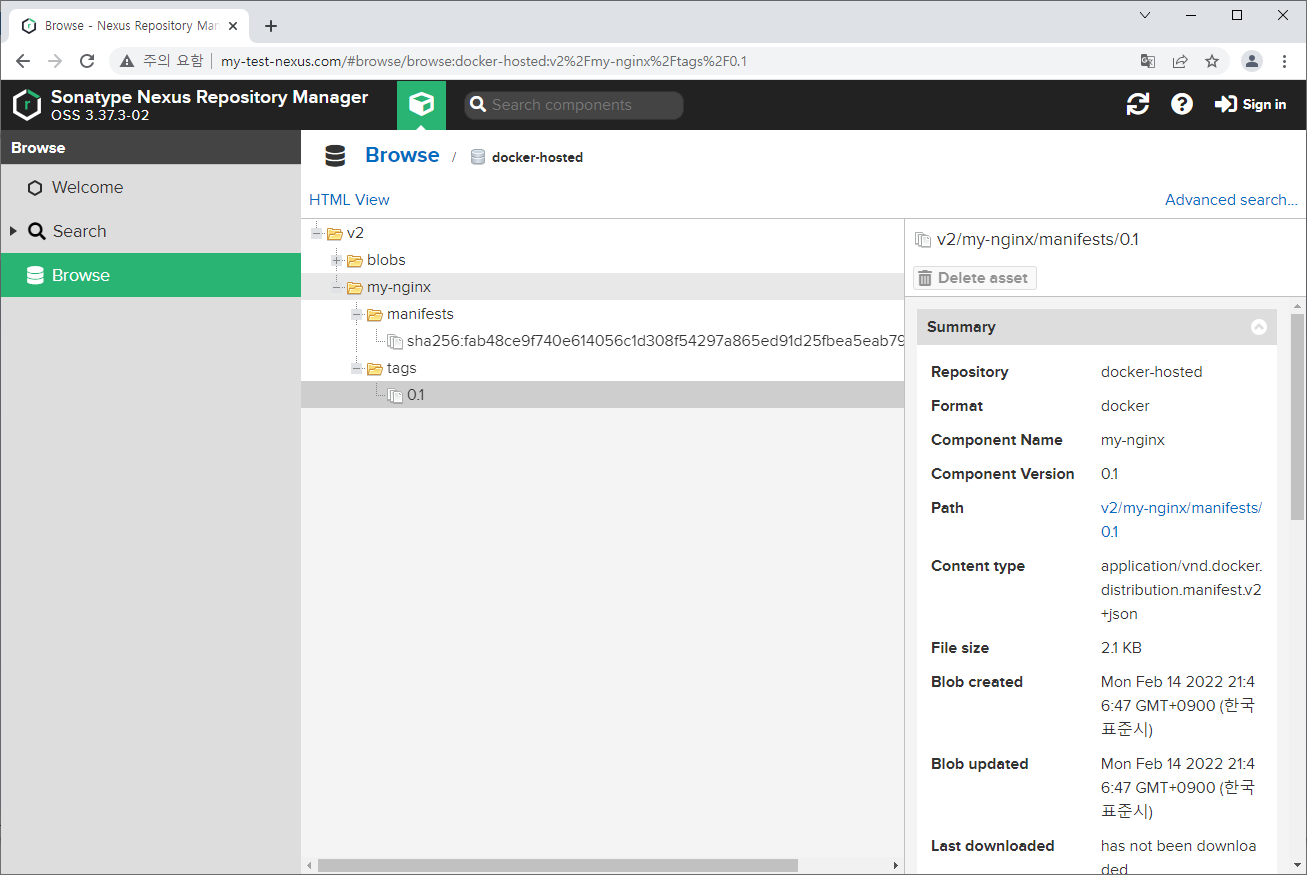Collapse the my-nginx folder node
This screenshot has width=1307, height=875.
[337, 287]
